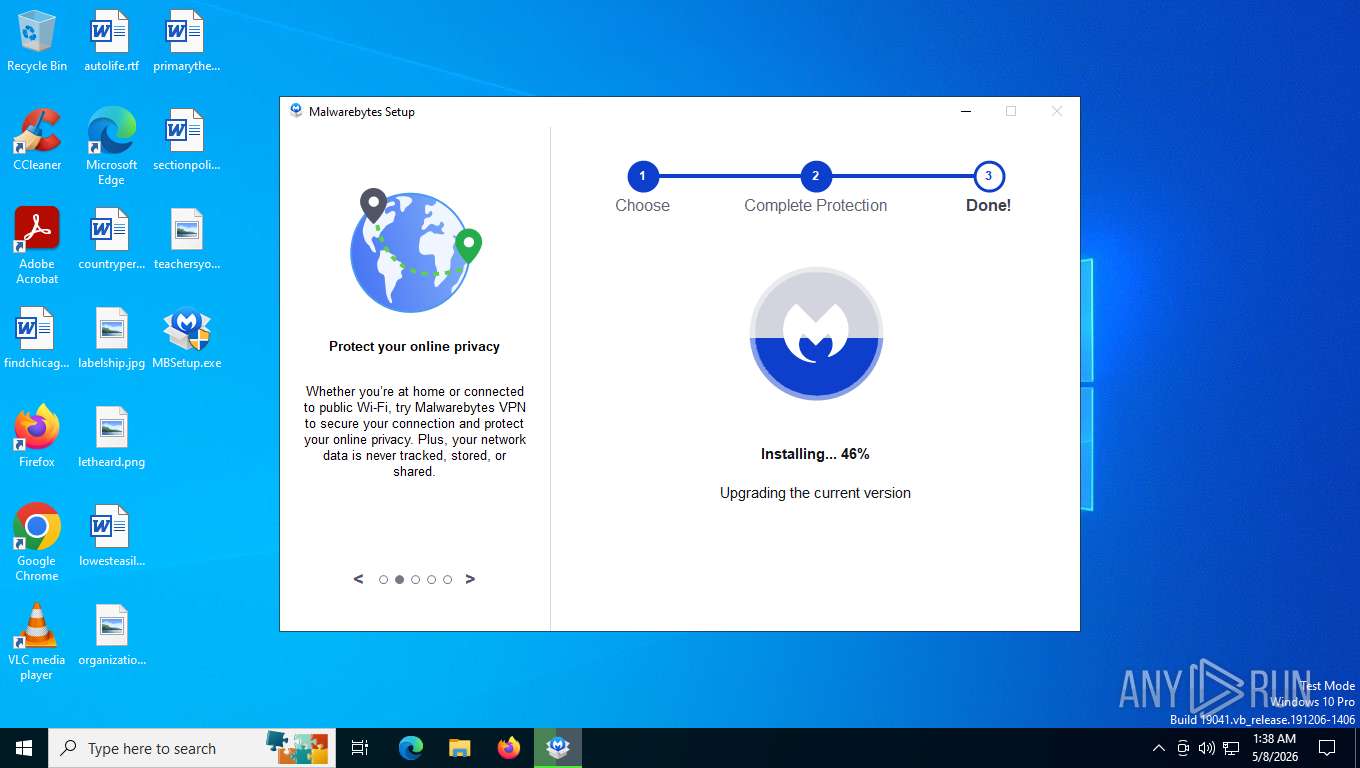The width and height of the screenshot is (1360, 768).
Task: Open Firefox from taskbar
Action: click(x=509, y=748)
